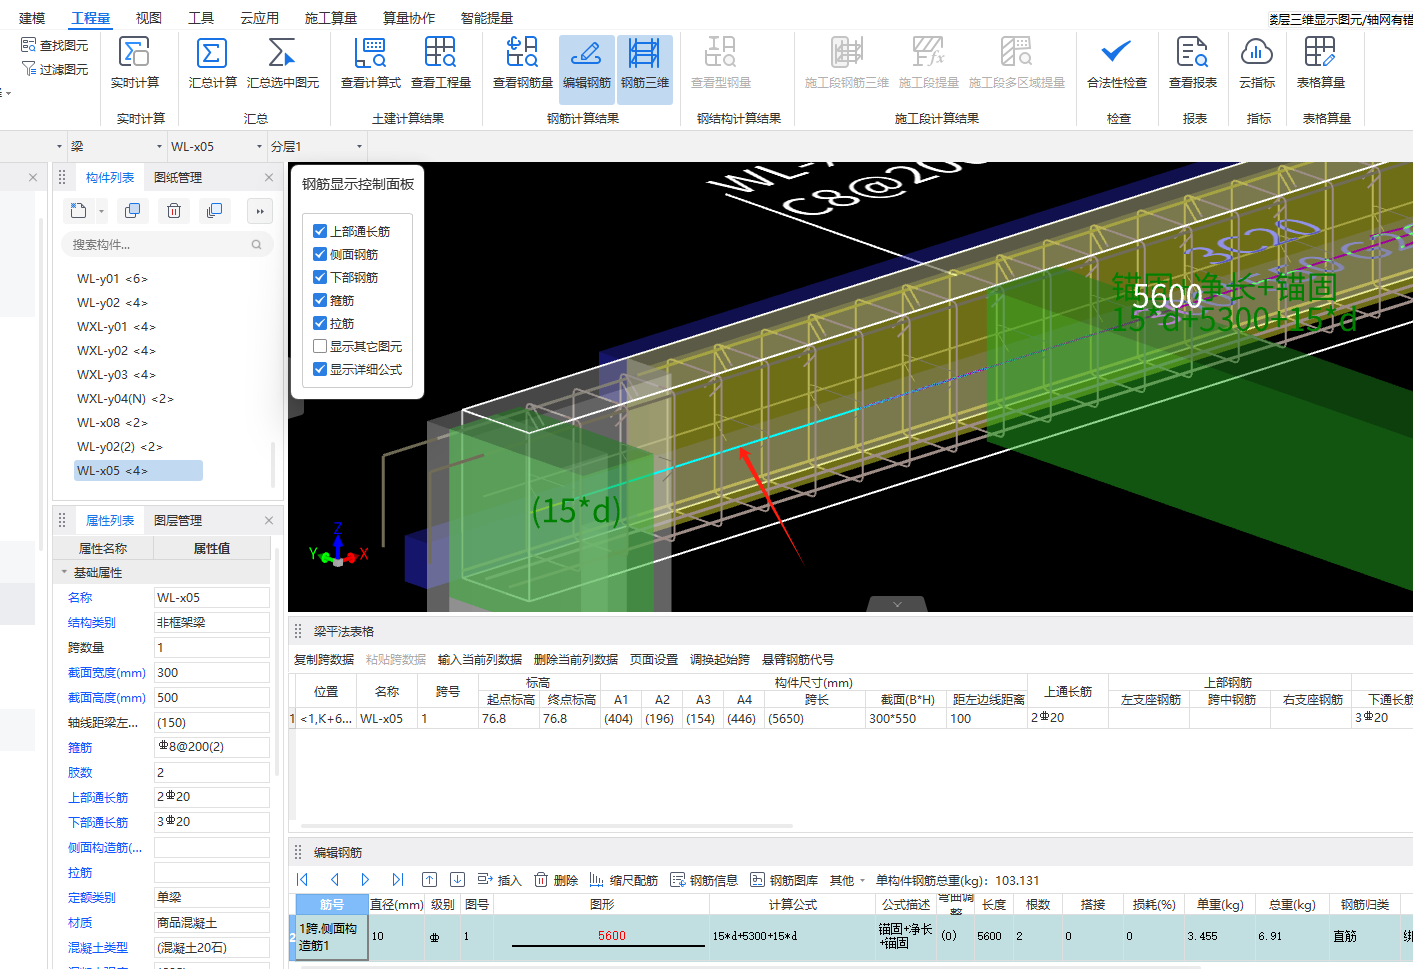
Task: Open the 施工算量 ribbon tab
Action: 331,18
